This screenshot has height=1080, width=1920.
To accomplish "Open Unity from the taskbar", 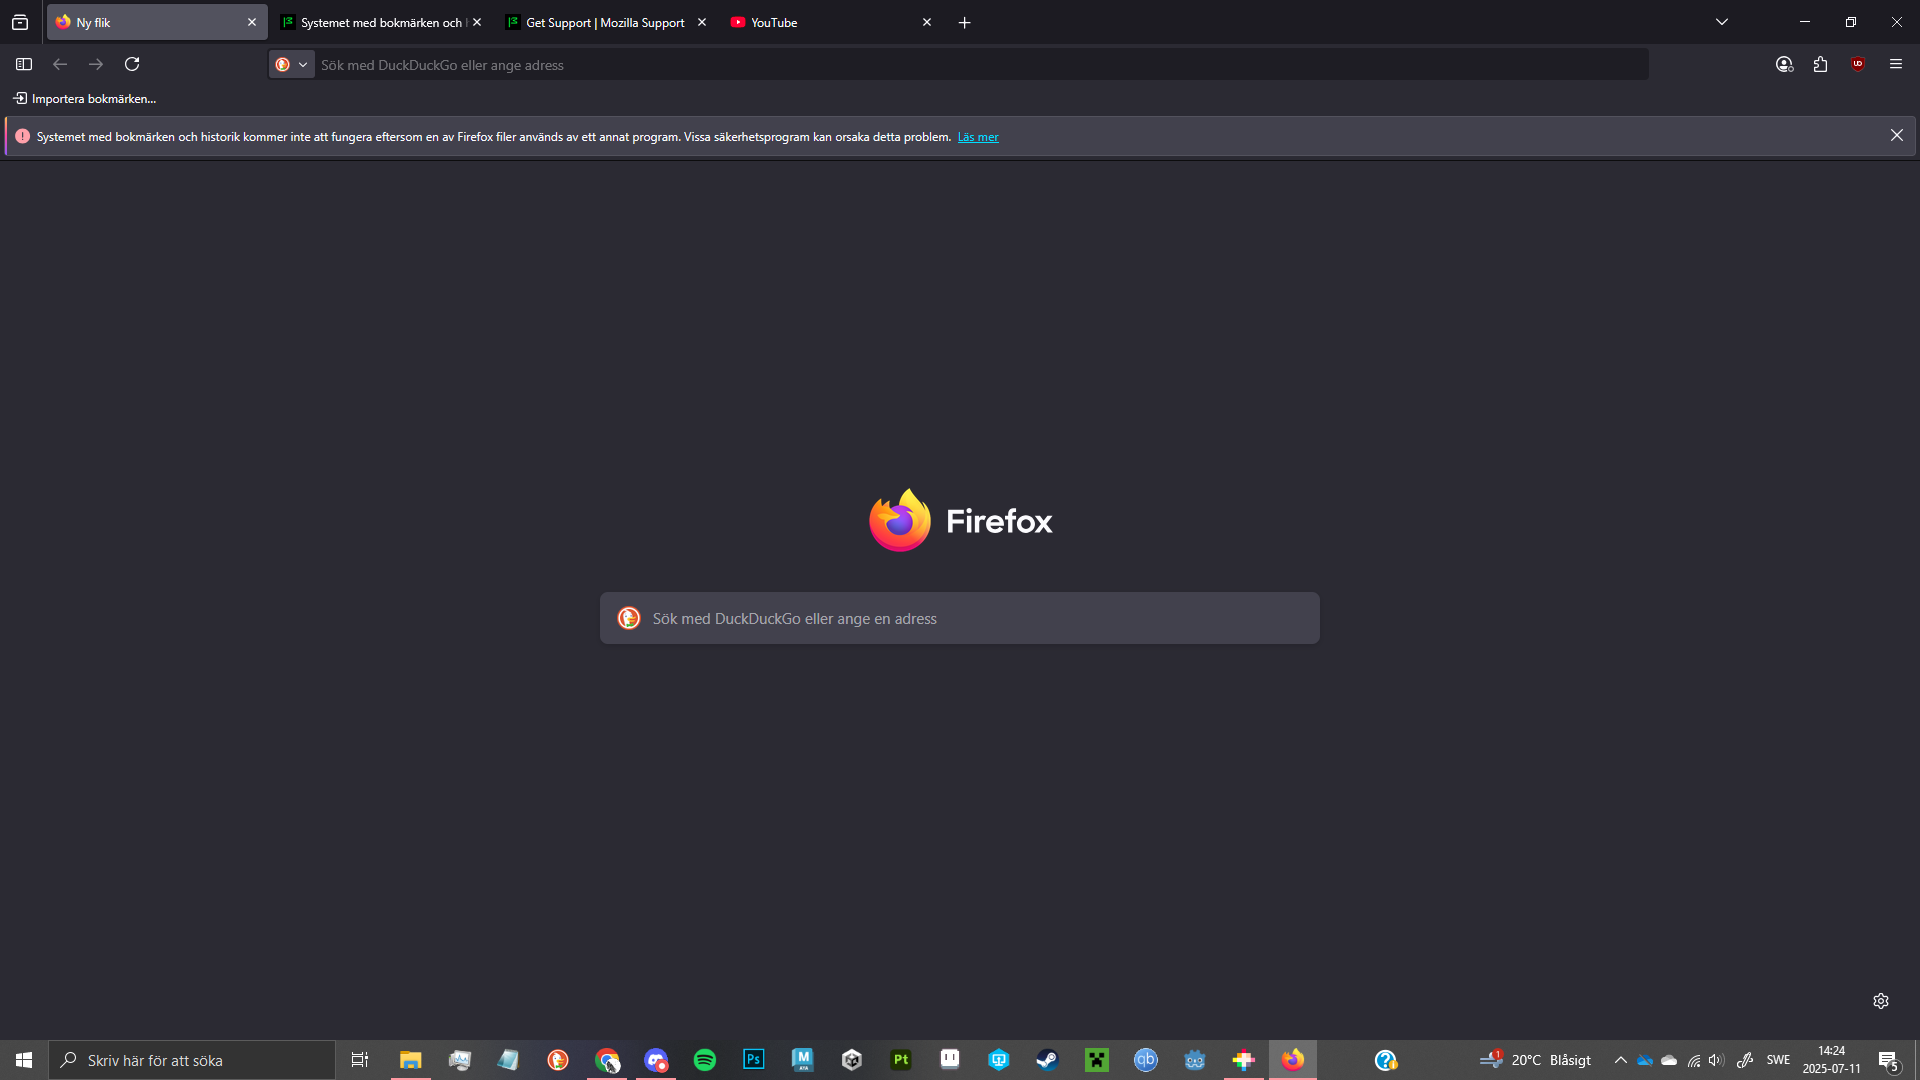I will tap(852, 1060).
